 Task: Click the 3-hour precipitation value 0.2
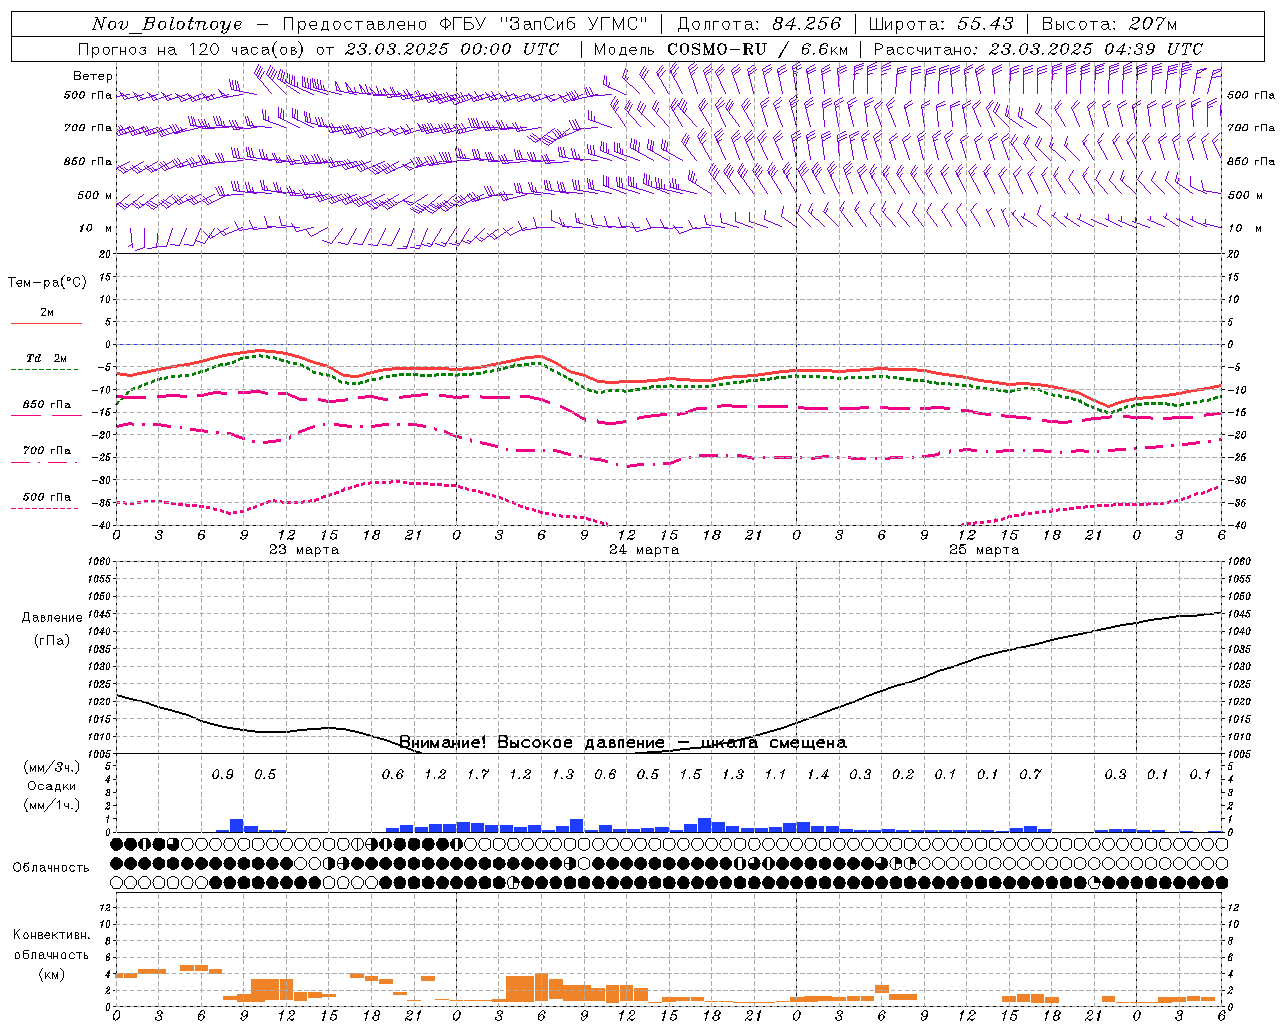coord(903,774)
